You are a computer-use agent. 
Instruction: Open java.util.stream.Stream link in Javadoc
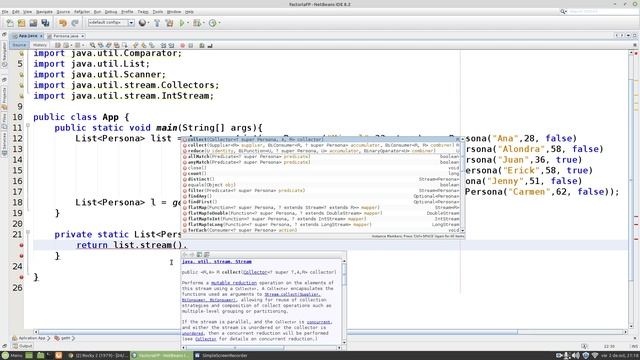pos(217,262)
